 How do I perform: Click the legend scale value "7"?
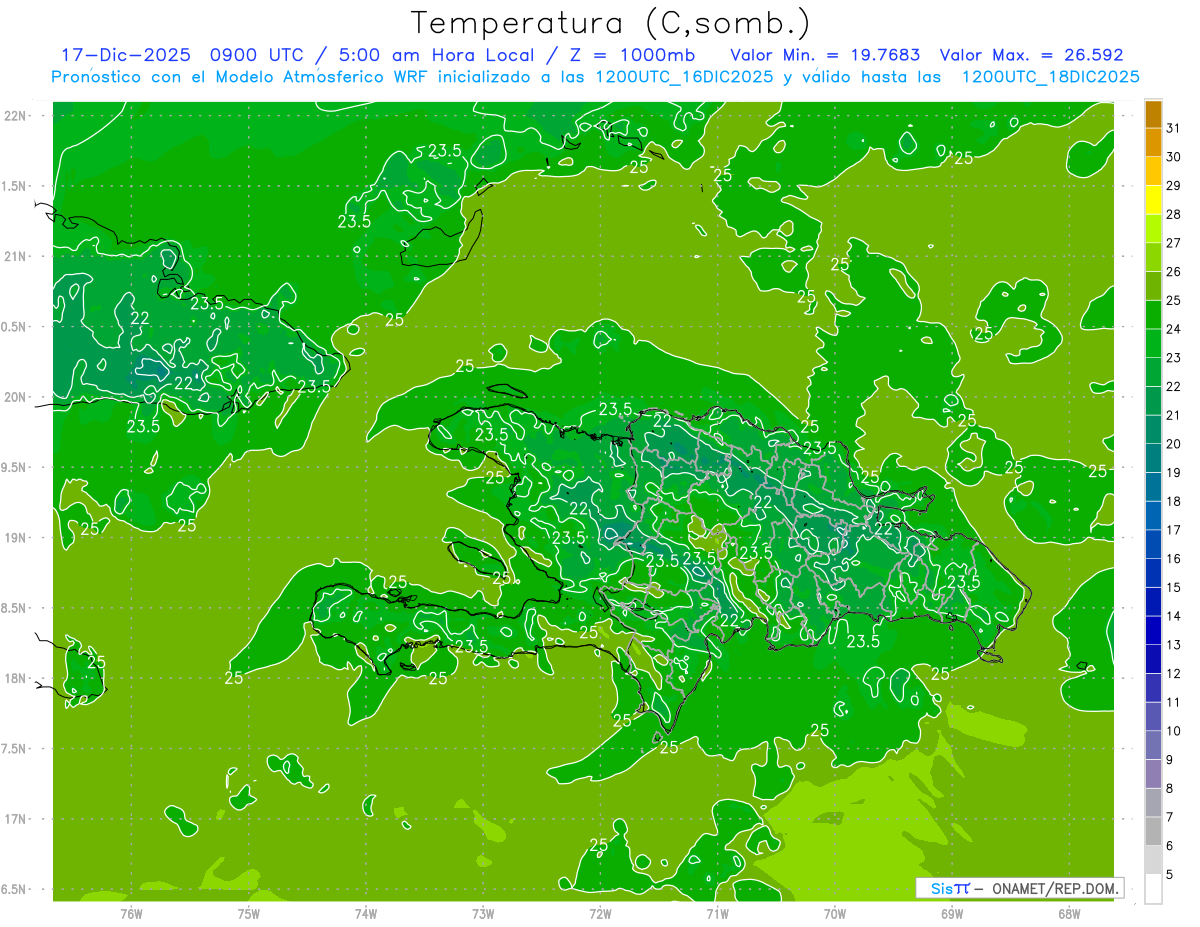click(x=1170, y=817)
